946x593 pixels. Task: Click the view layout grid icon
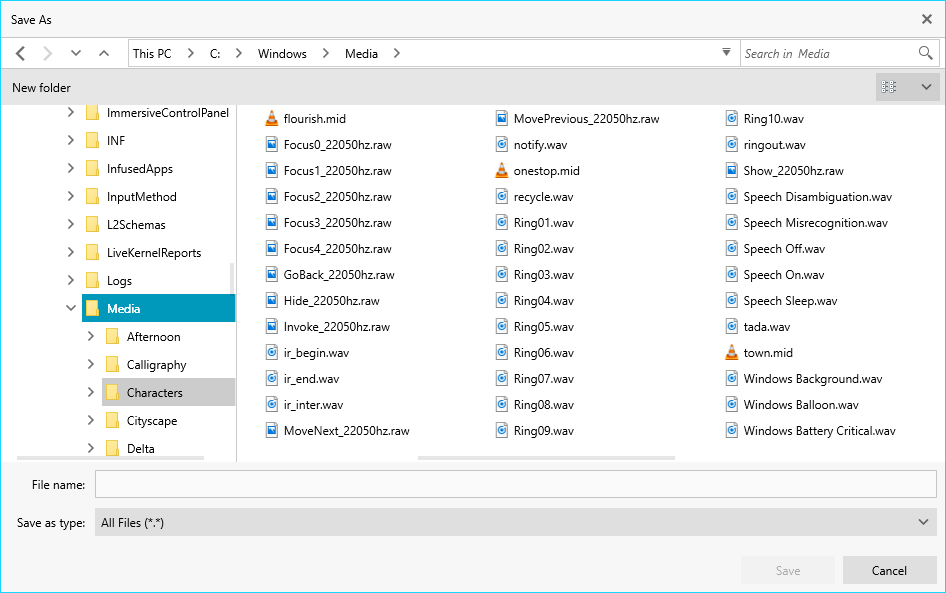[x=889, y=87]
